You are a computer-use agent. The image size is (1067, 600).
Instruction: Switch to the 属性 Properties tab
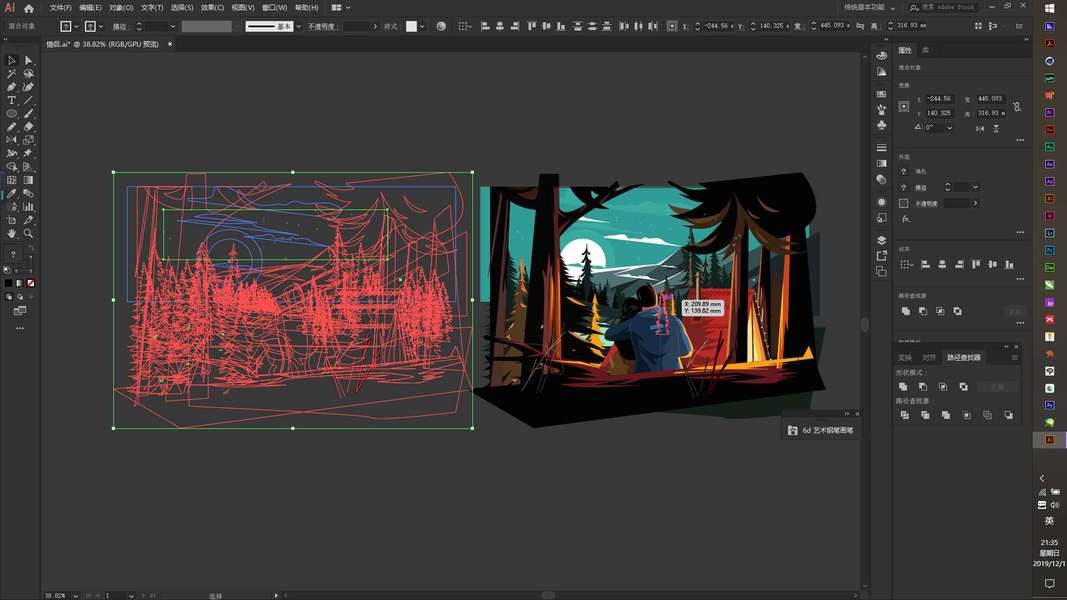[905, 50]
